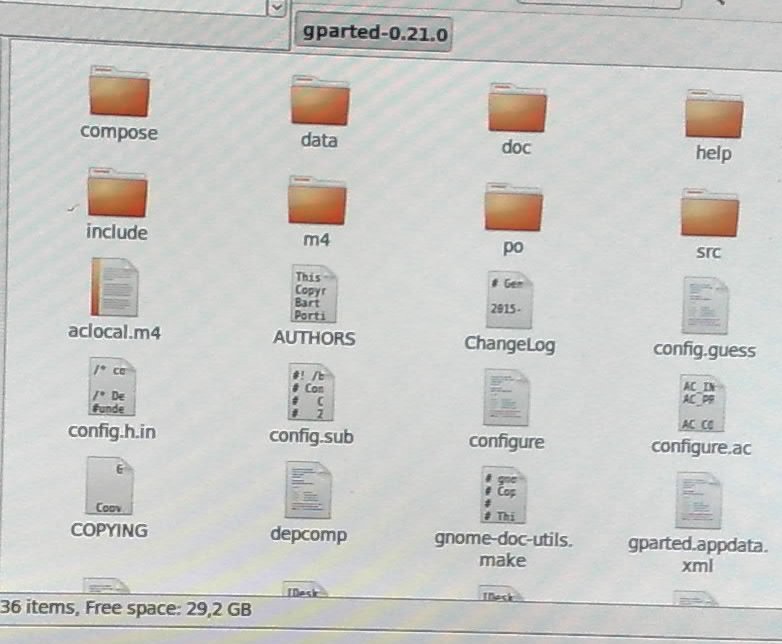Click the data folder name label
The image size is (782, 644).
click(319, 140)
